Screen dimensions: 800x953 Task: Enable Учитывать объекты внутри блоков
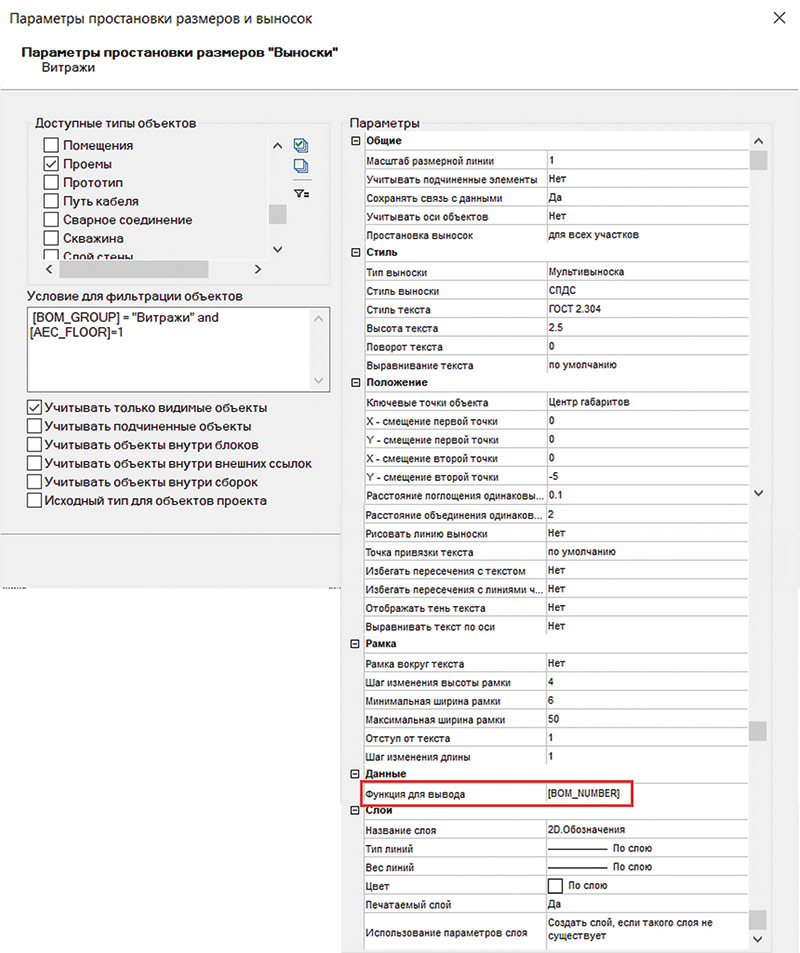click(35, 445)
